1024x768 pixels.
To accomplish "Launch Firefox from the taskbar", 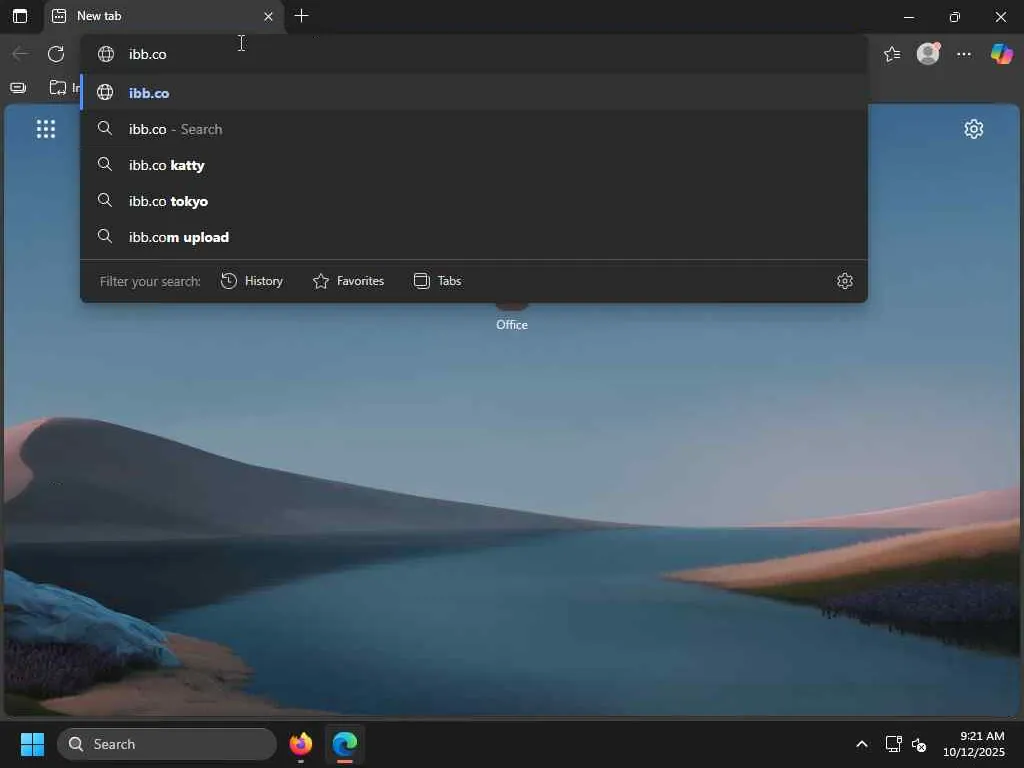I will (301, 744).
